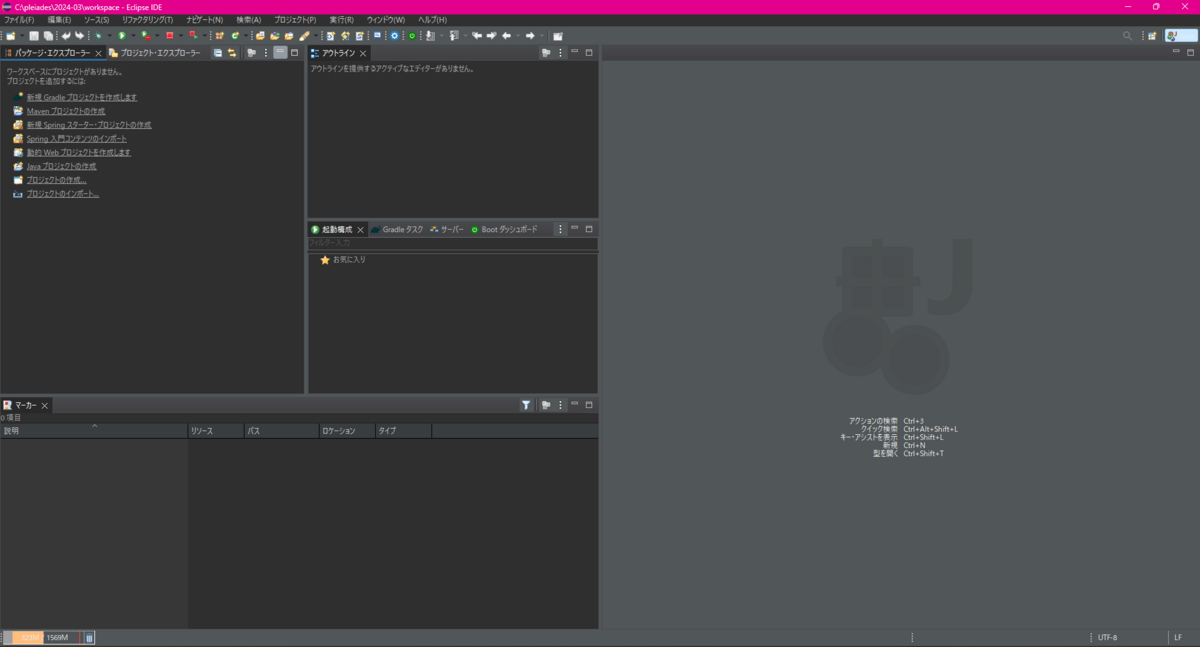Maximize the Markers view
This screenshot has width=1200, height=647.
(x=589, y=405)
